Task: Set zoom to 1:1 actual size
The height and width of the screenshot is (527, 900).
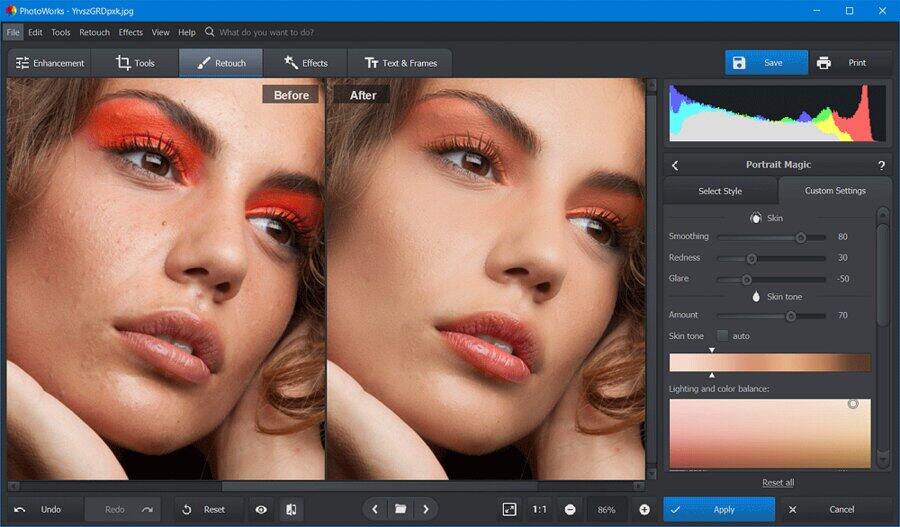Action: [538, 509]
